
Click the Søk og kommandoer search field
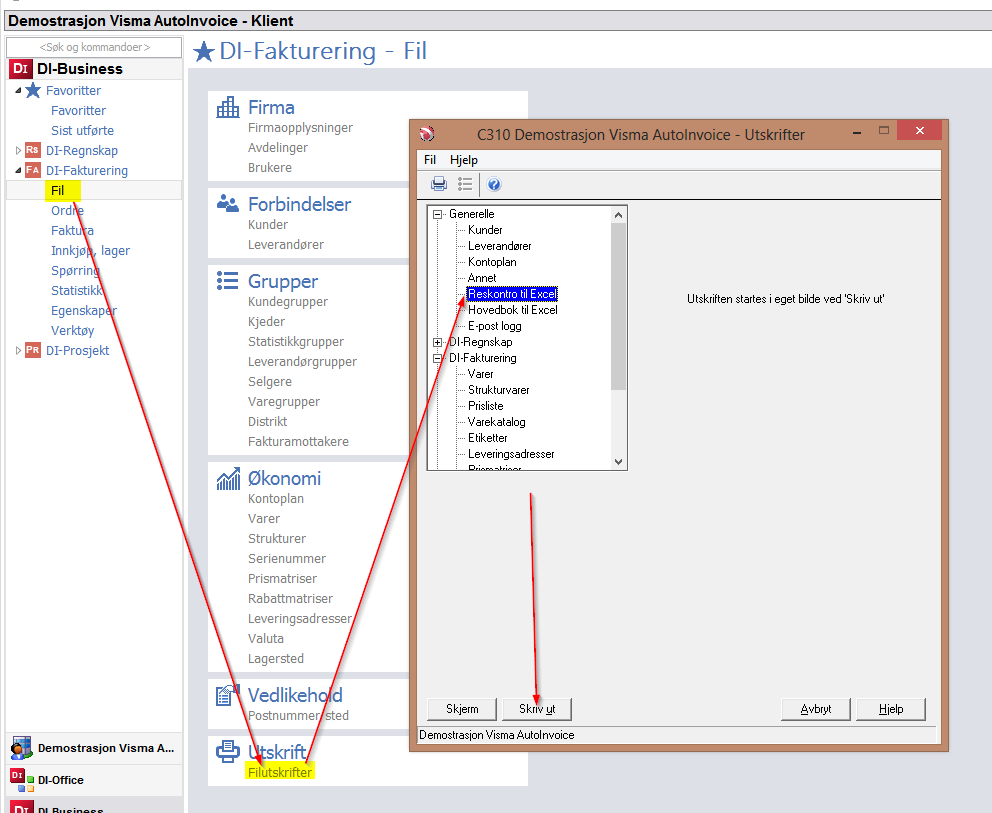(94, 47)
